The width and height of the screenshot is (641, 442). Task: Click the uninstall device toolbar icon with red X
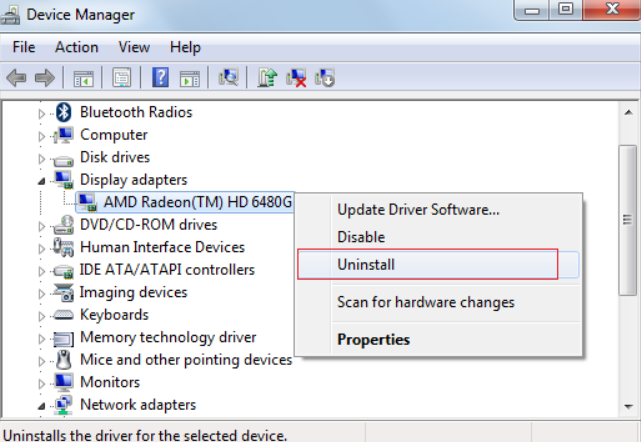pos(296,77)
